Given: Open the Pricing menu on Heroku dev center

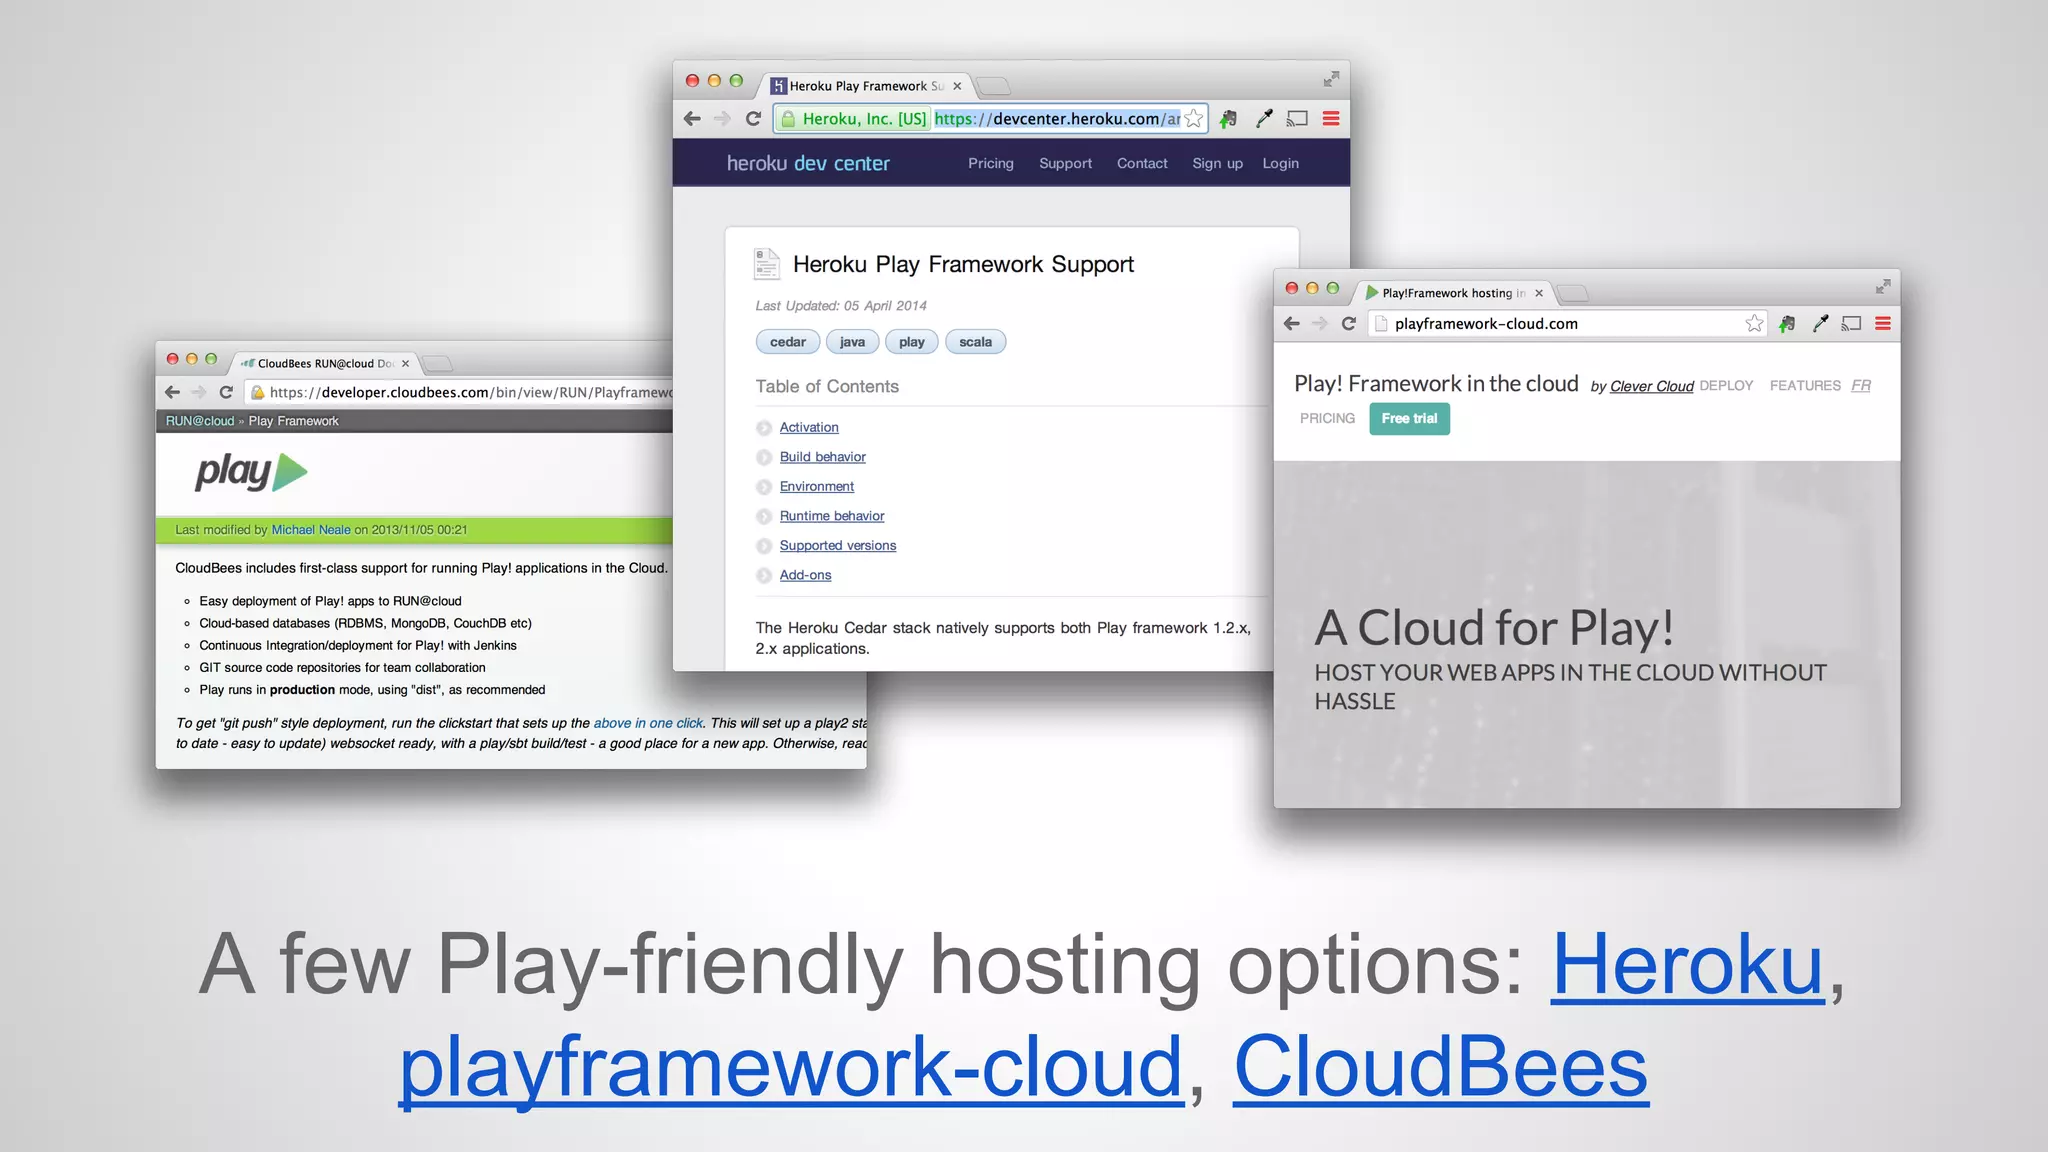Looking at the screenshot, I should 990,164.
